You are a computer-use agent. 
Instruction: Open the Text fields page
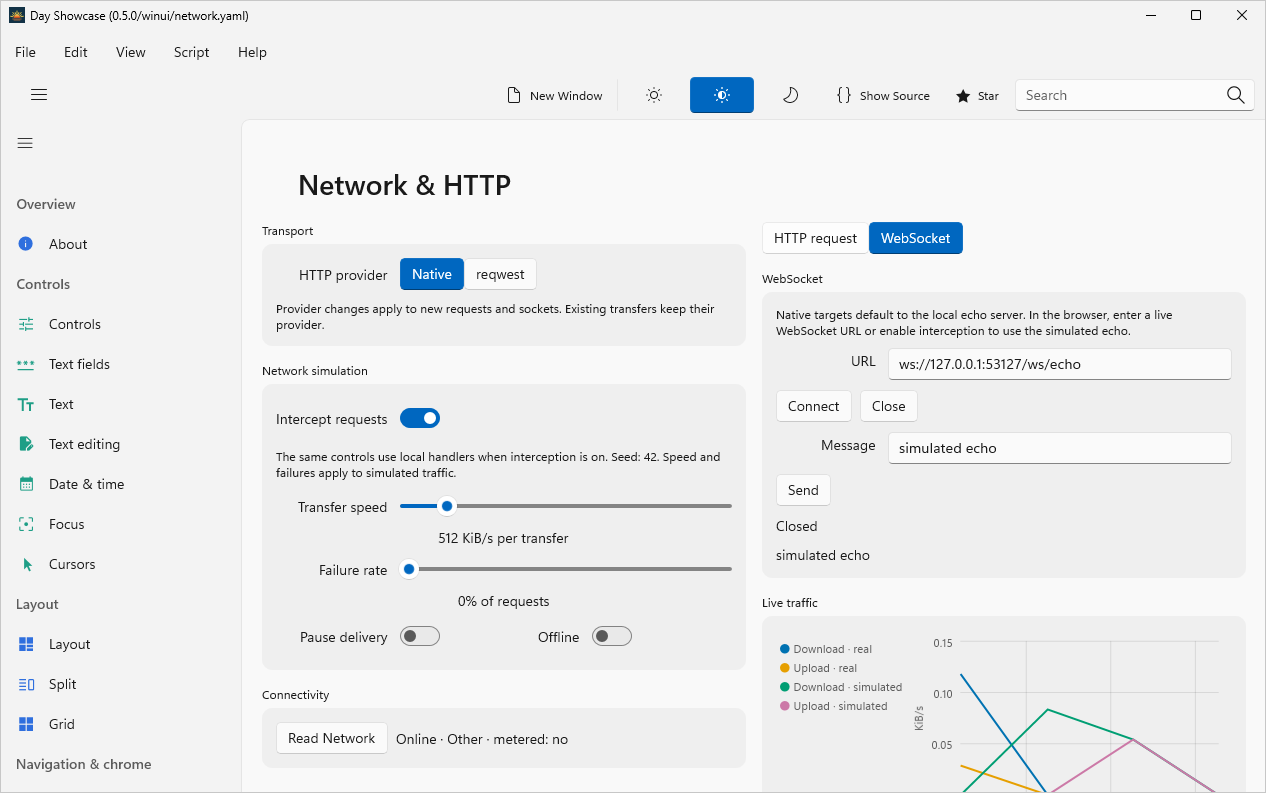tap(120, 364)
